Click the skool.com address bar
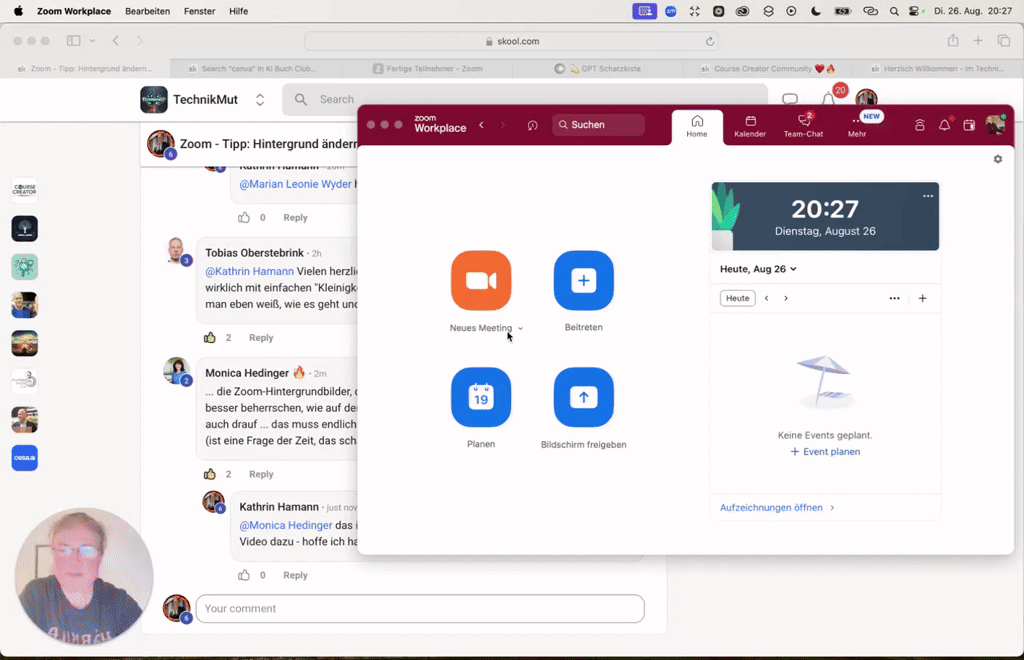The image size is (1024, 660). 511,41
